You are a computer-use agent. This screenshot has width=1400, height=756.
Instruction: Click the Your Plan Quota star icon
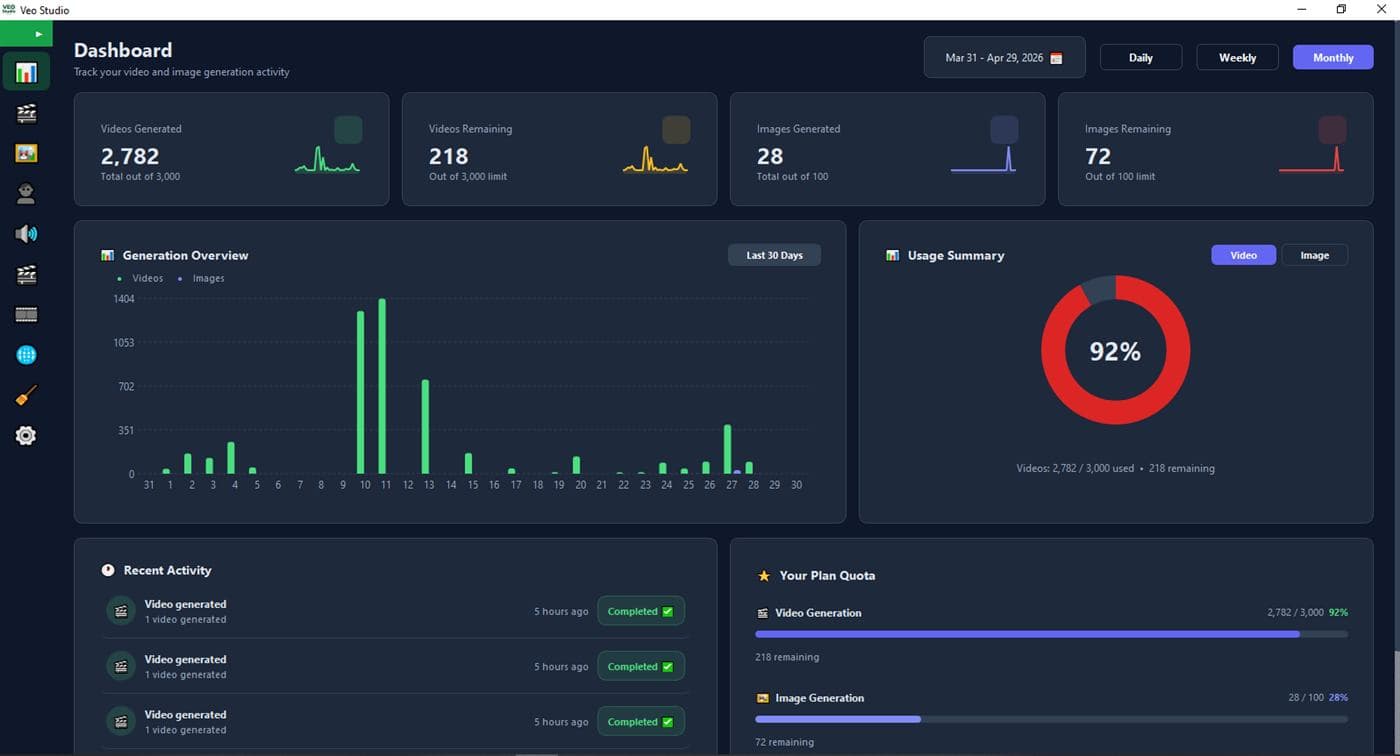(x=764, y=576)
